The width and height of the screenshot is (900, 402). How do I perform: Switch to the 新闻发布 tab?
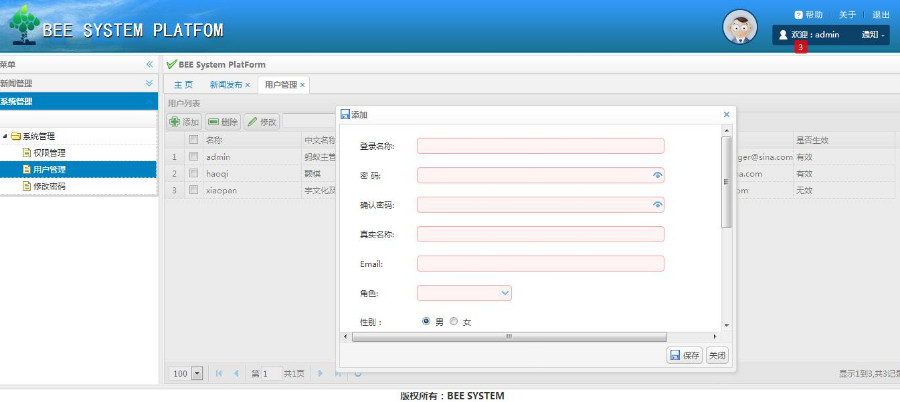click(226, 84)
